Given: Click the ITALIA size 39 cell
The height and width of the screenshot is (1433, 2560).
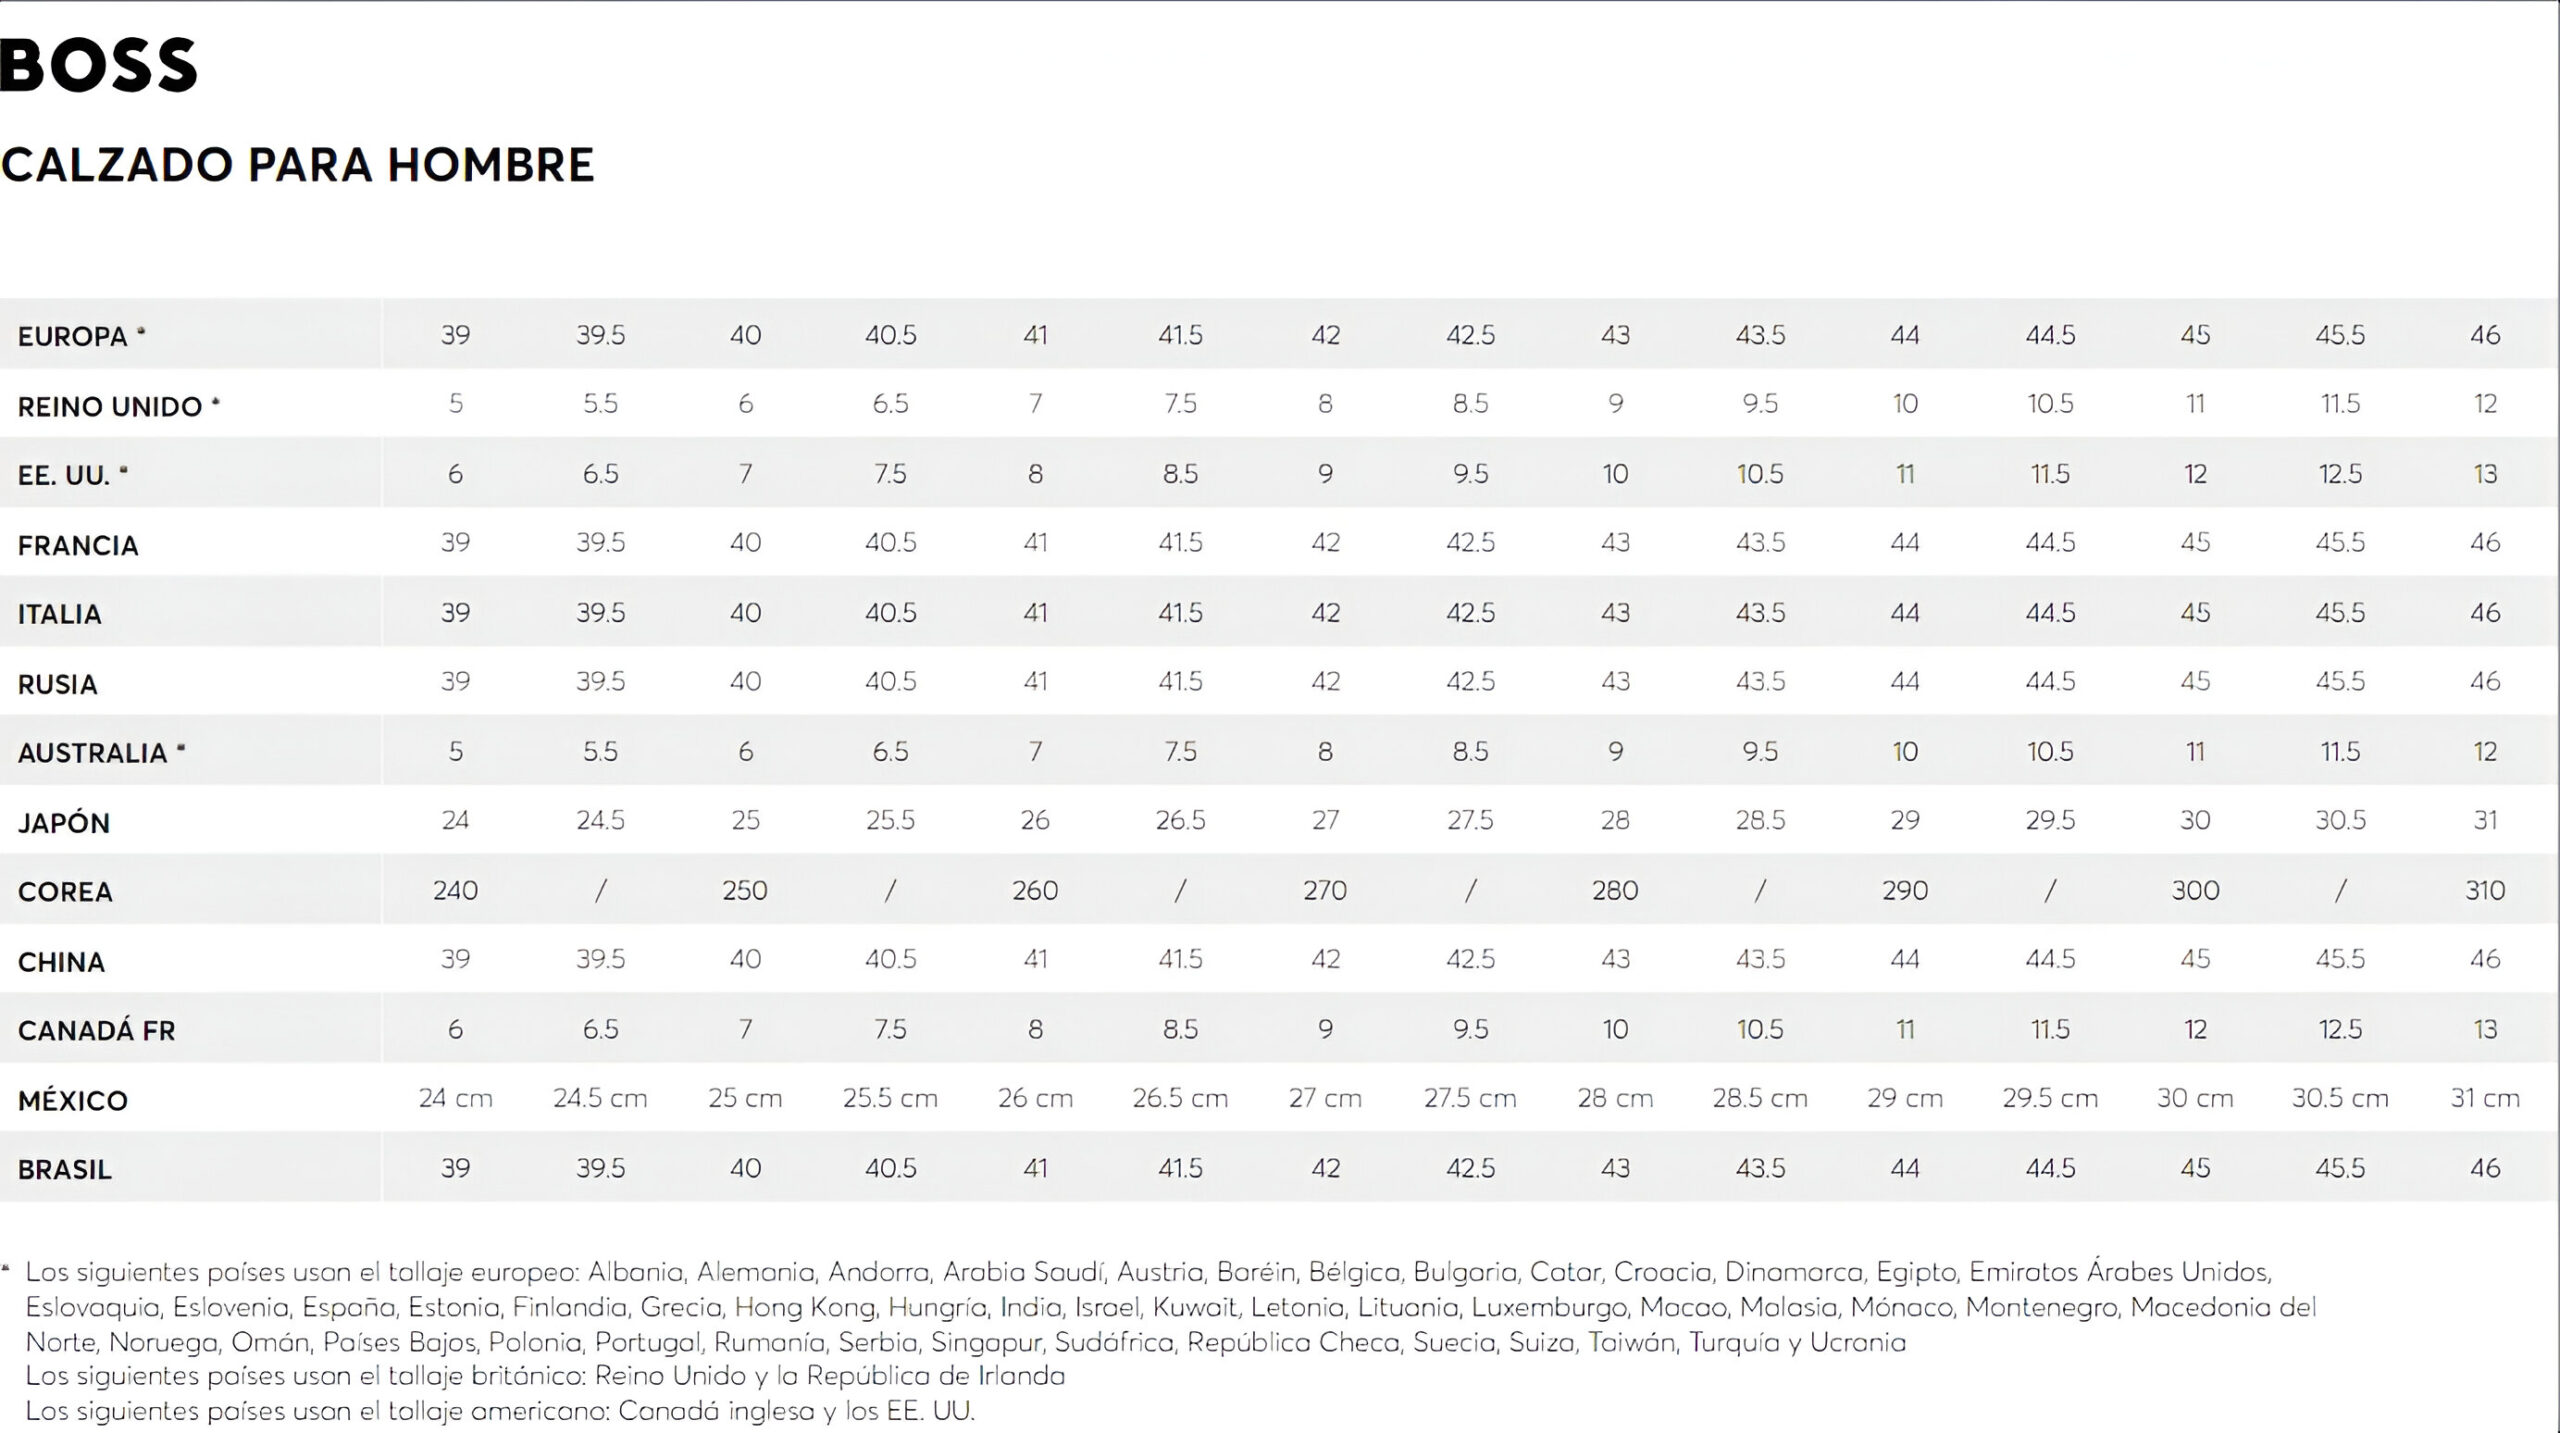Looking at the screenshot, I should coord(455,612).
